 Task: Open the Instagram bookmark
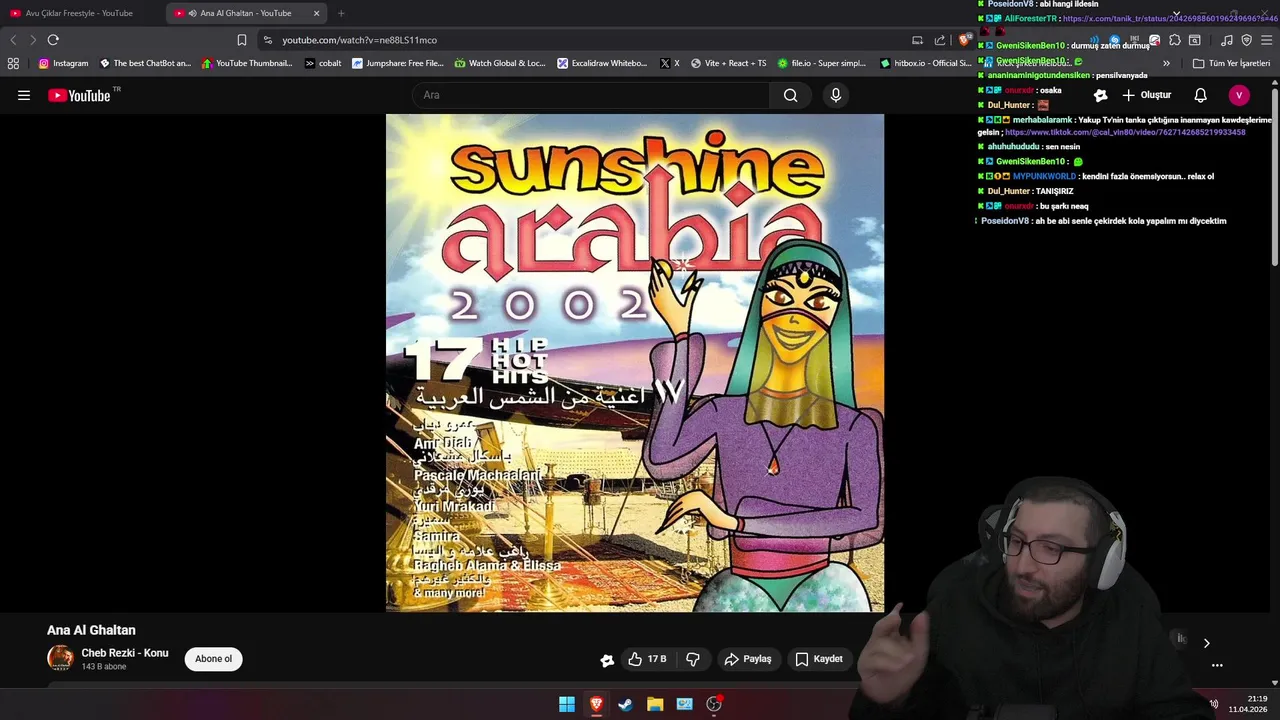(x=63, y=63)
